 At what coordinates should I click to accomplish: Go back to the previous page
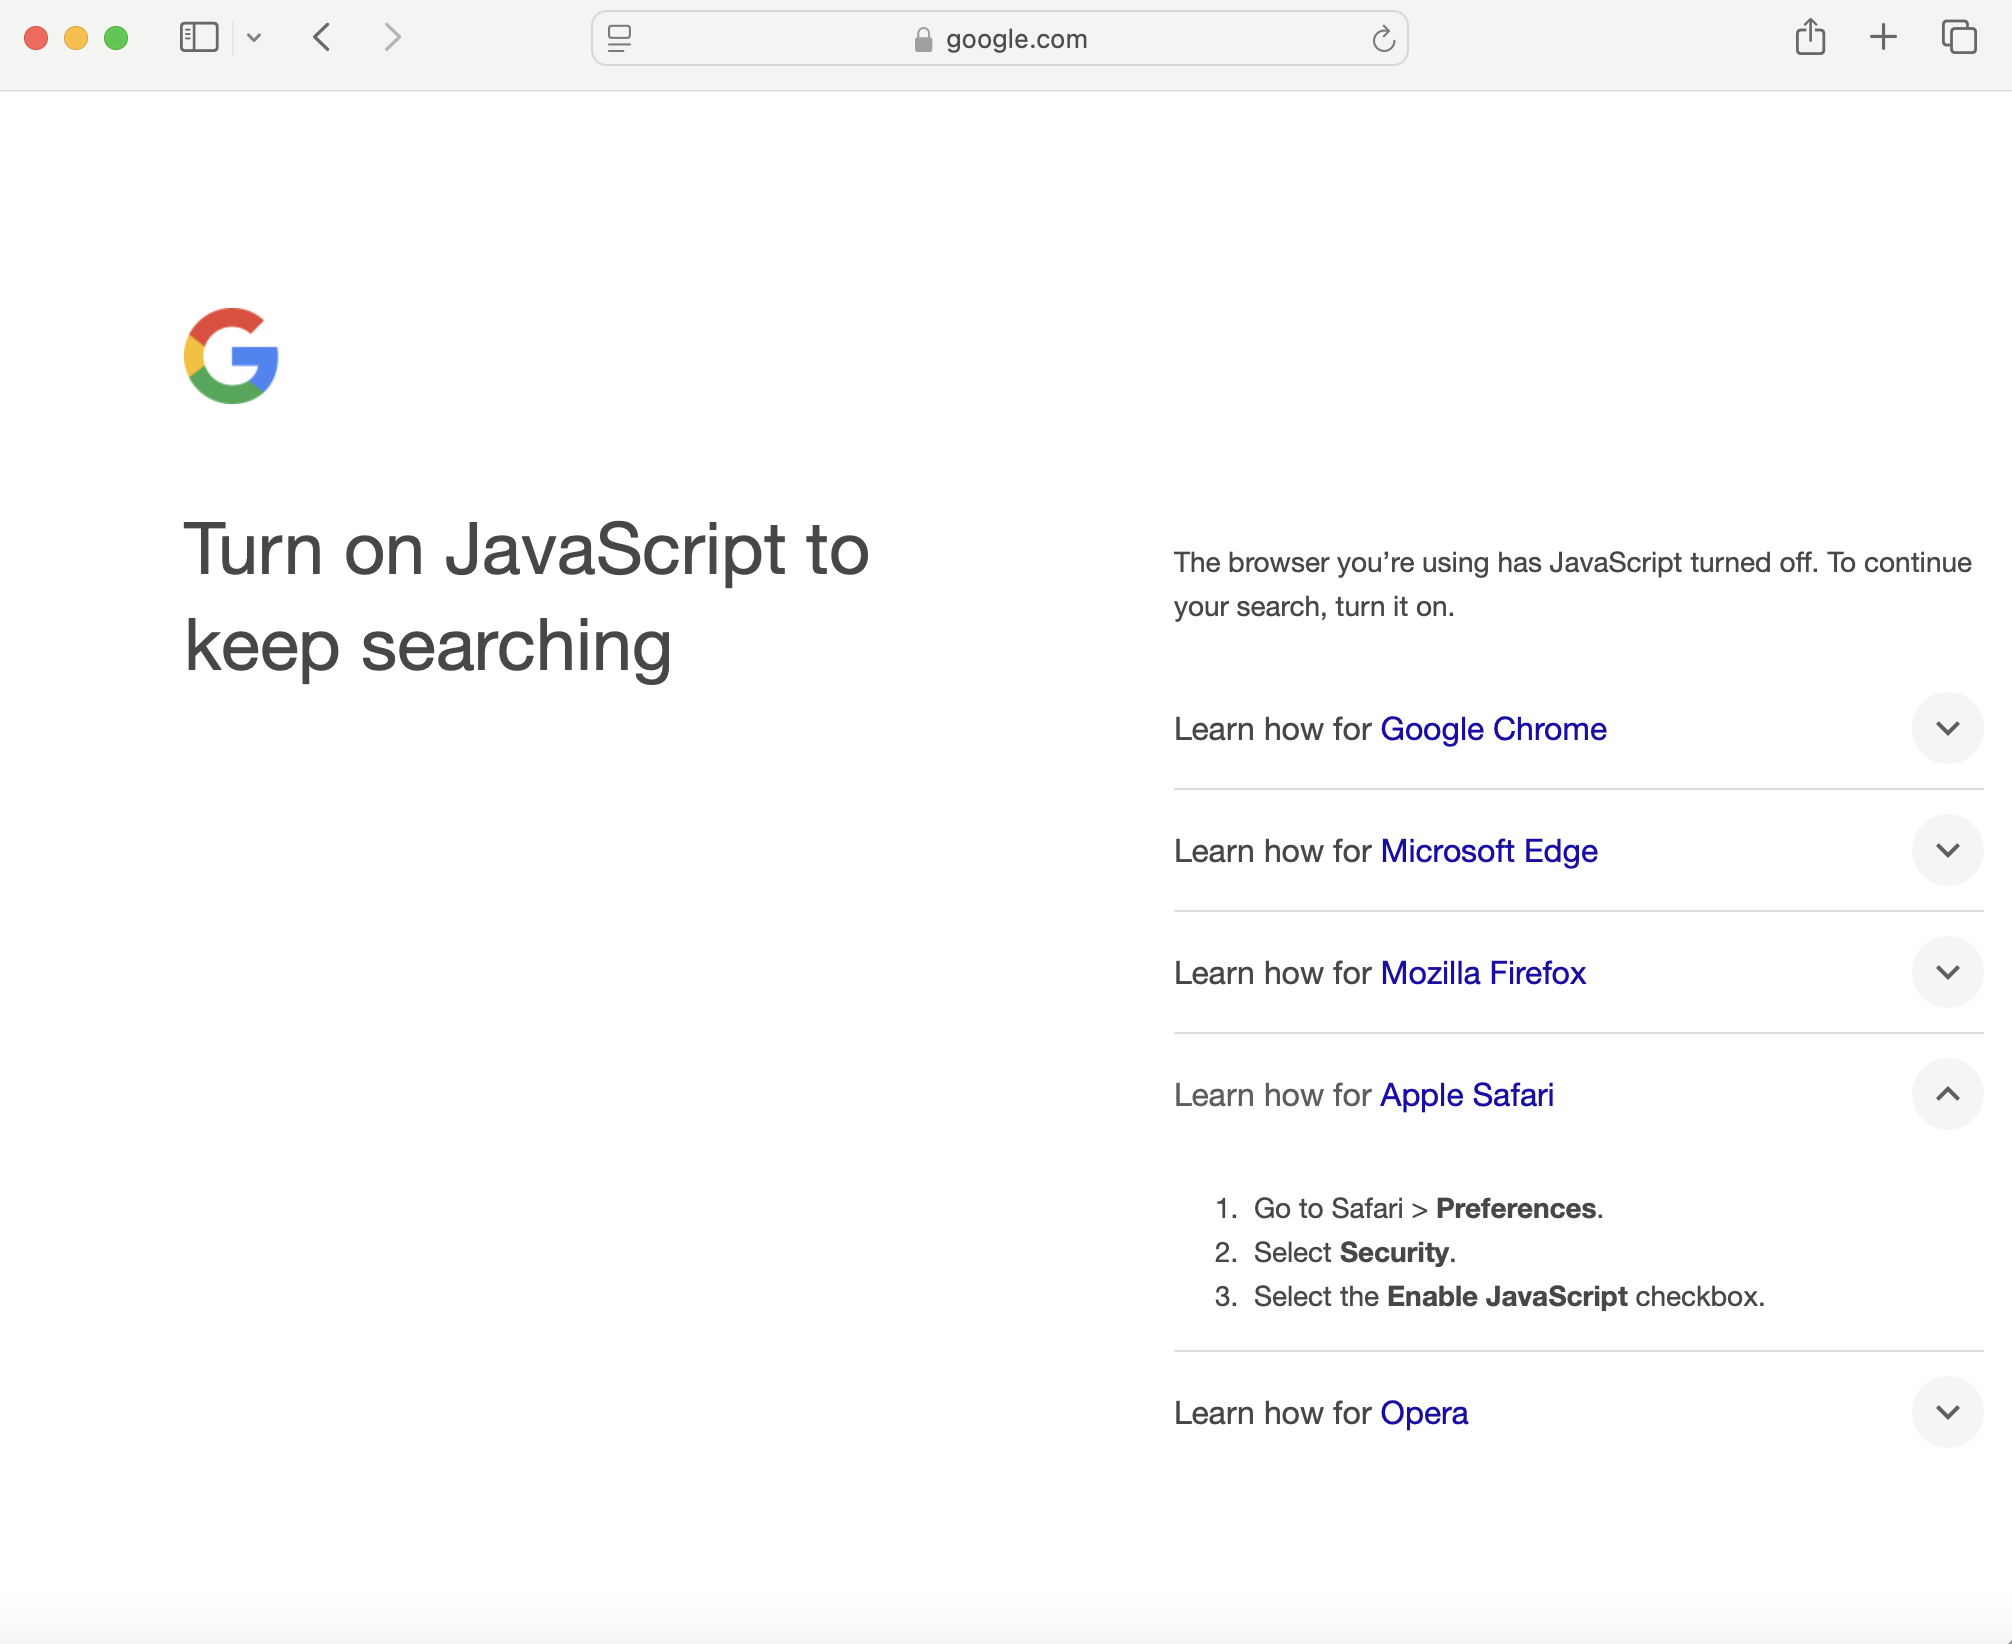(x=322, y=38)
